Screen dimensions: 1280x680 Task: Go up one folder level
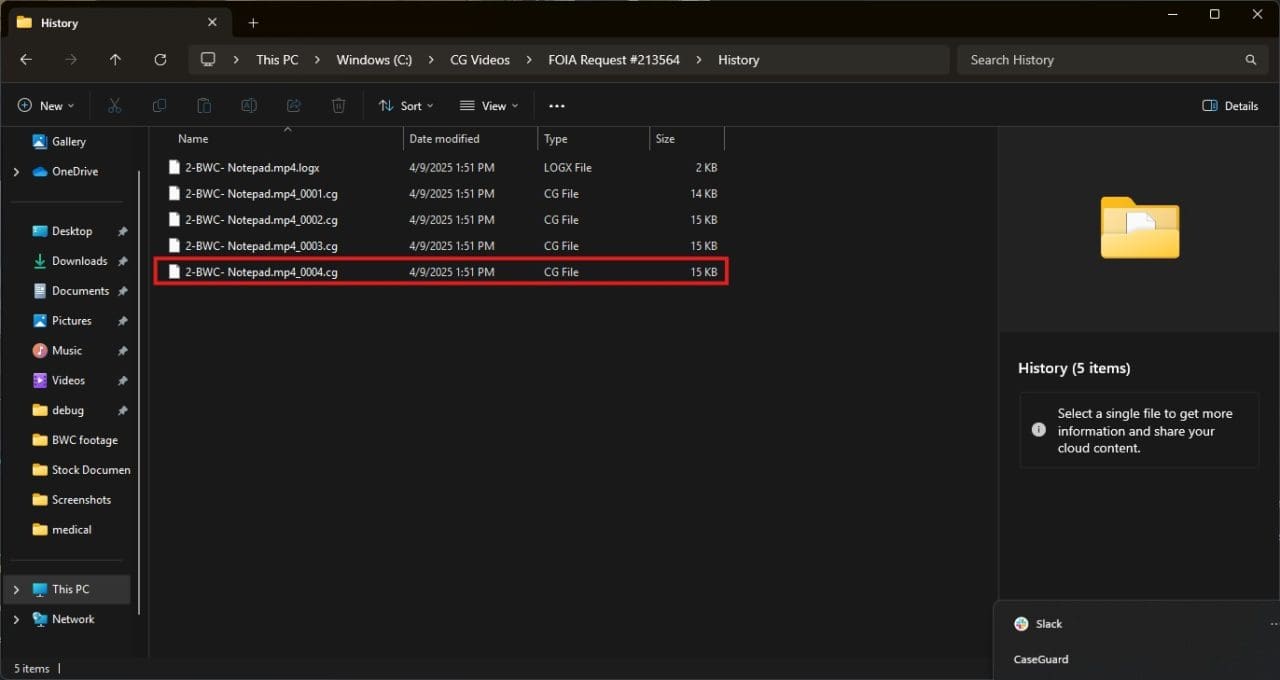pos(115,60)
